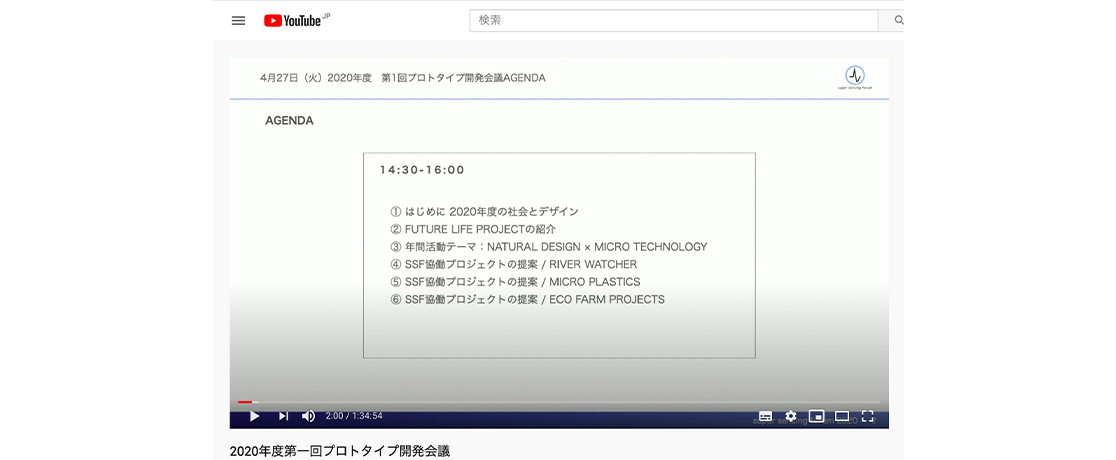Click the video title 2020年度第一回プロトタイプ開発会議
The width and height of the screenshot is (1116, 460).
pos(340,451)
